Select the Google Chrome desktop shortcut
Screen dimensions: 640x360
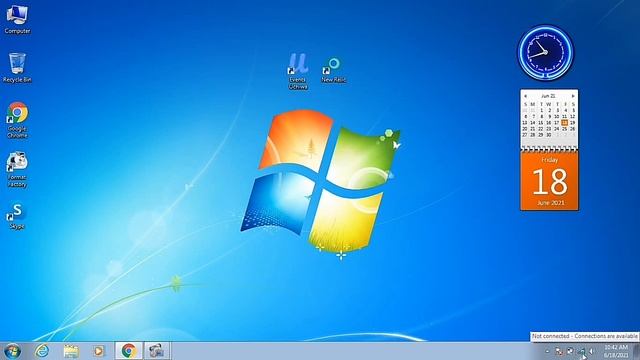(x=17, y=120)
